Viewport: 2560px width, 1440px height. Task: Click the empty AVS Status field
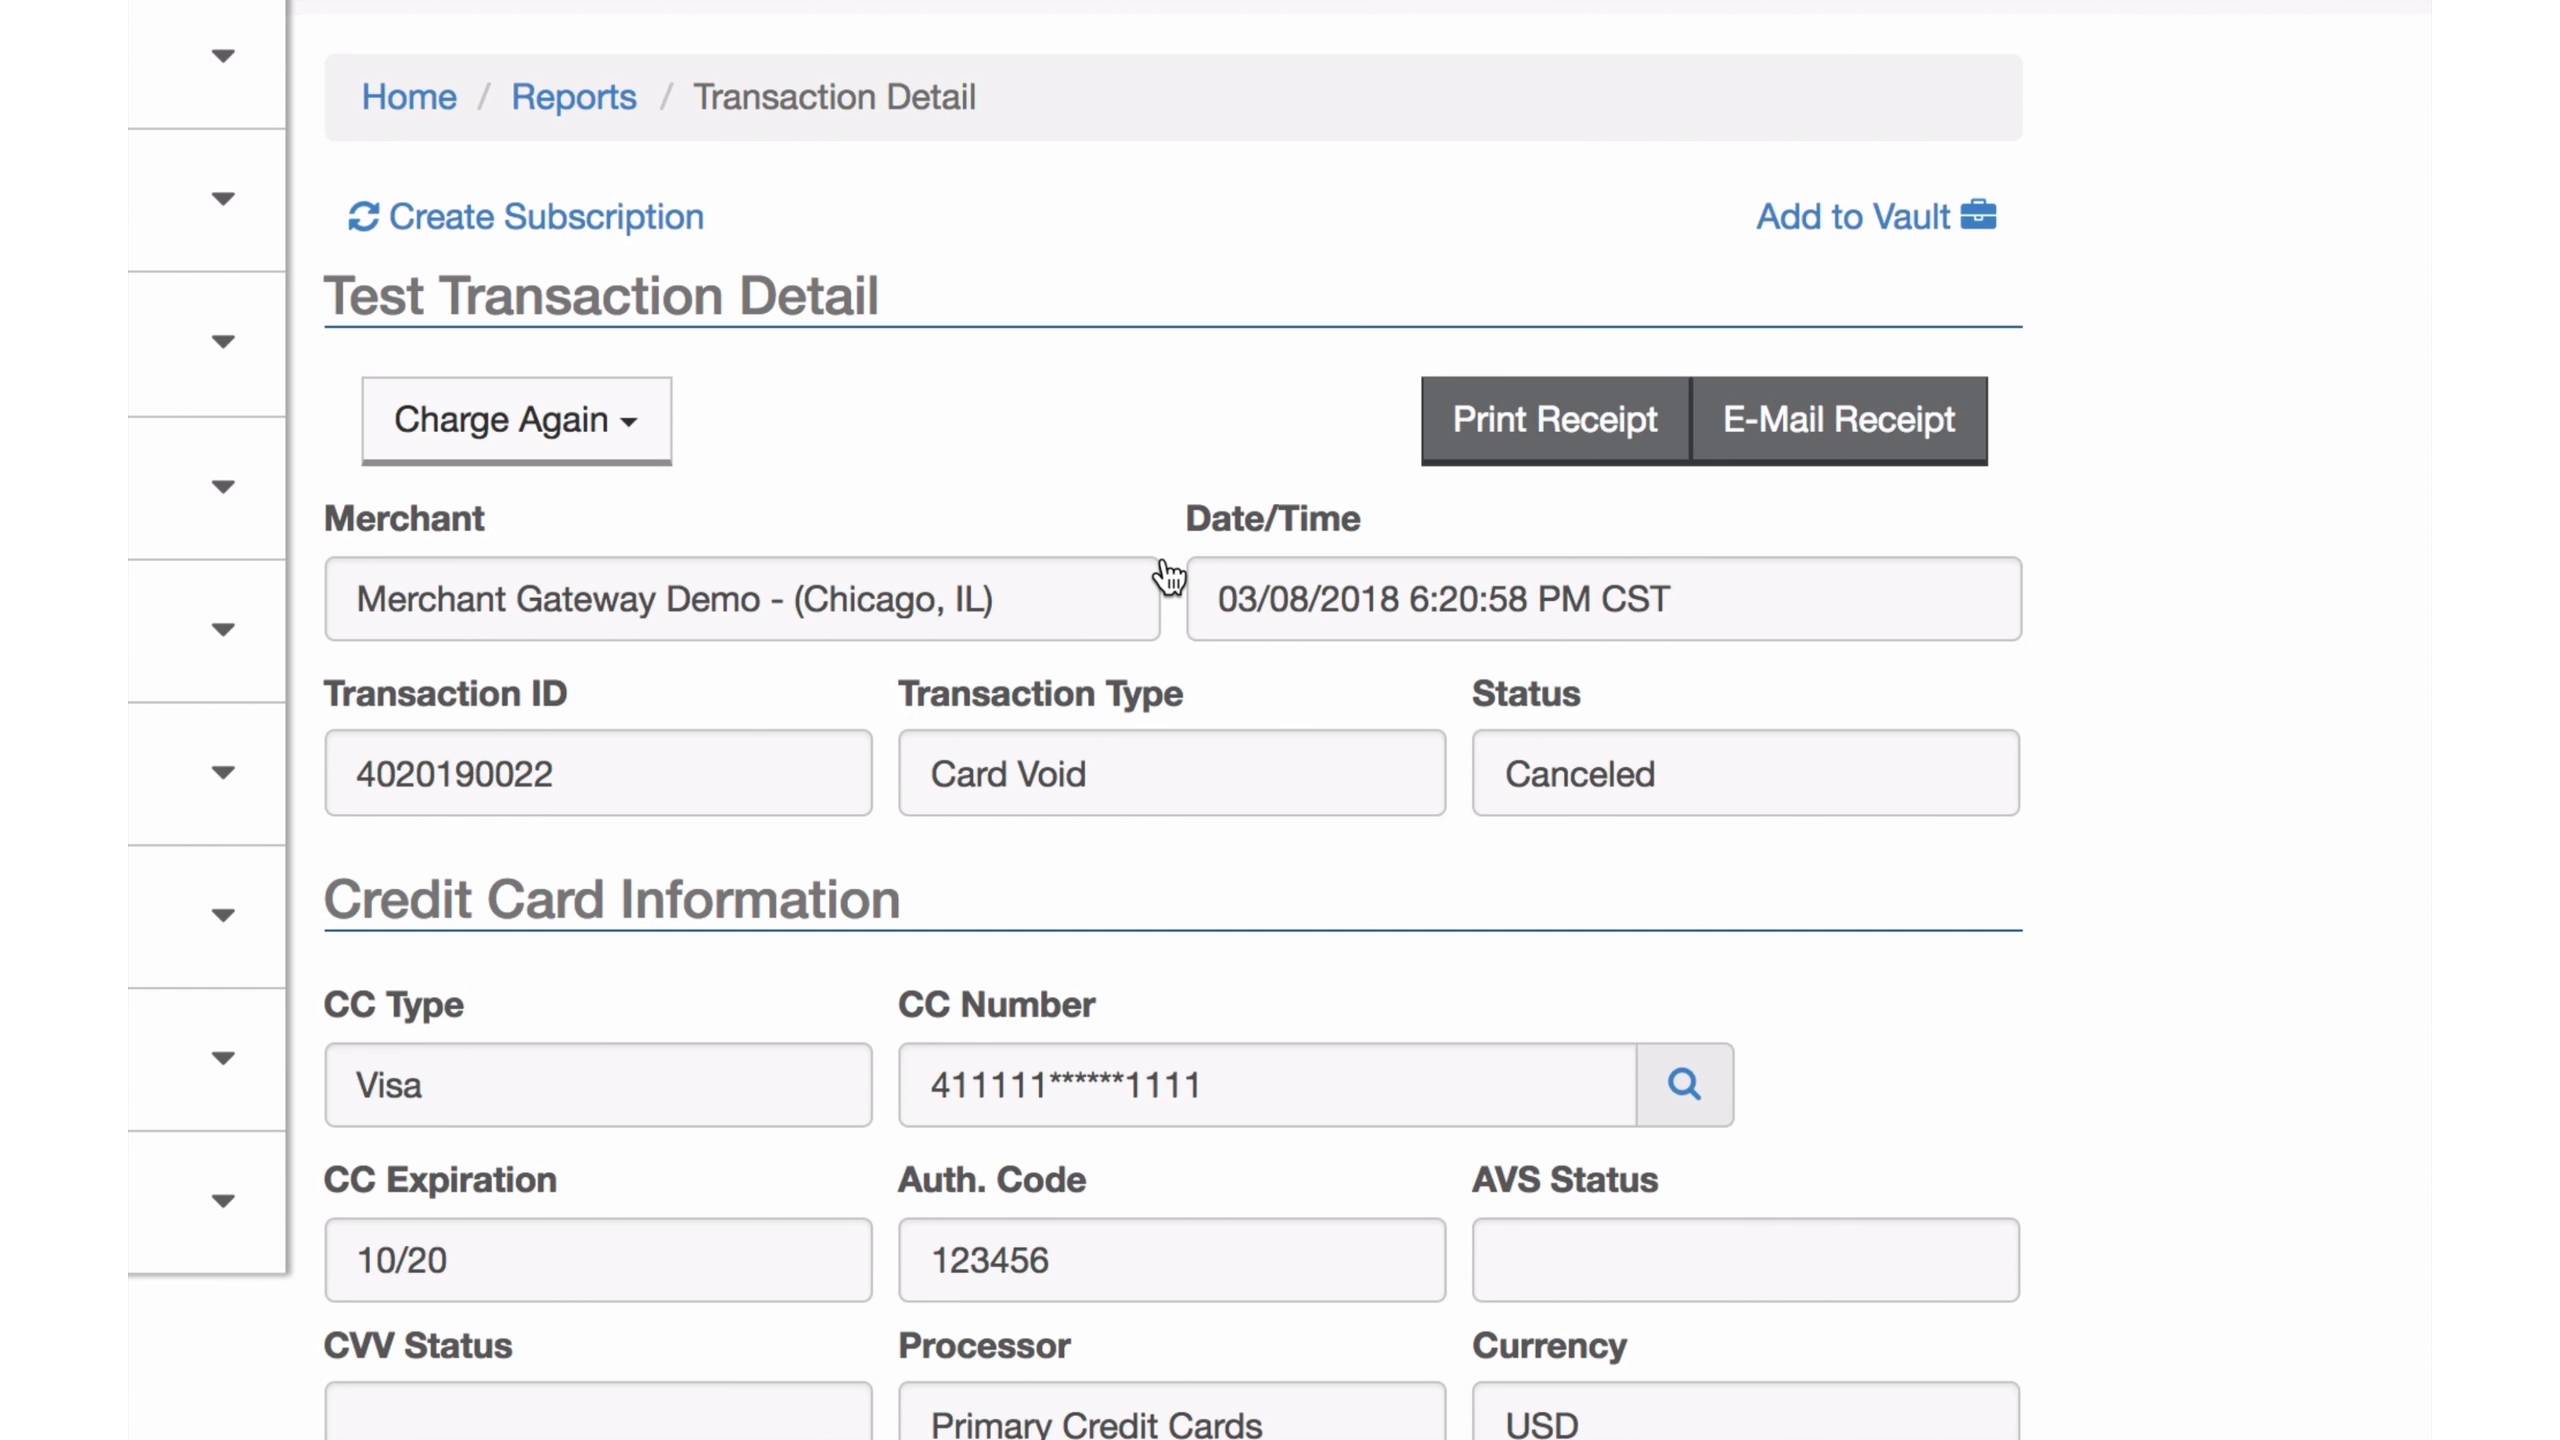coord(1745,1260)
